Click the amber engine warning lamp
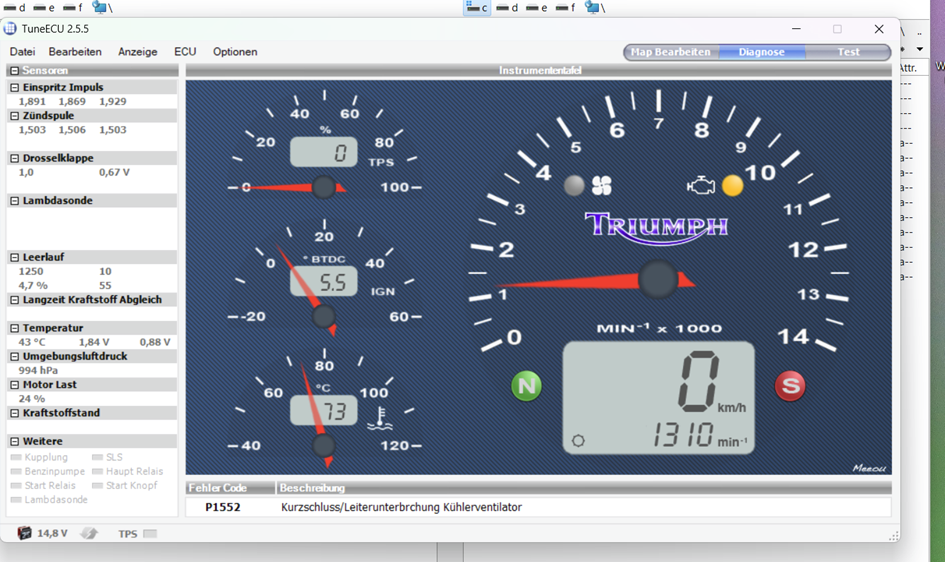 tap(733, 186)
